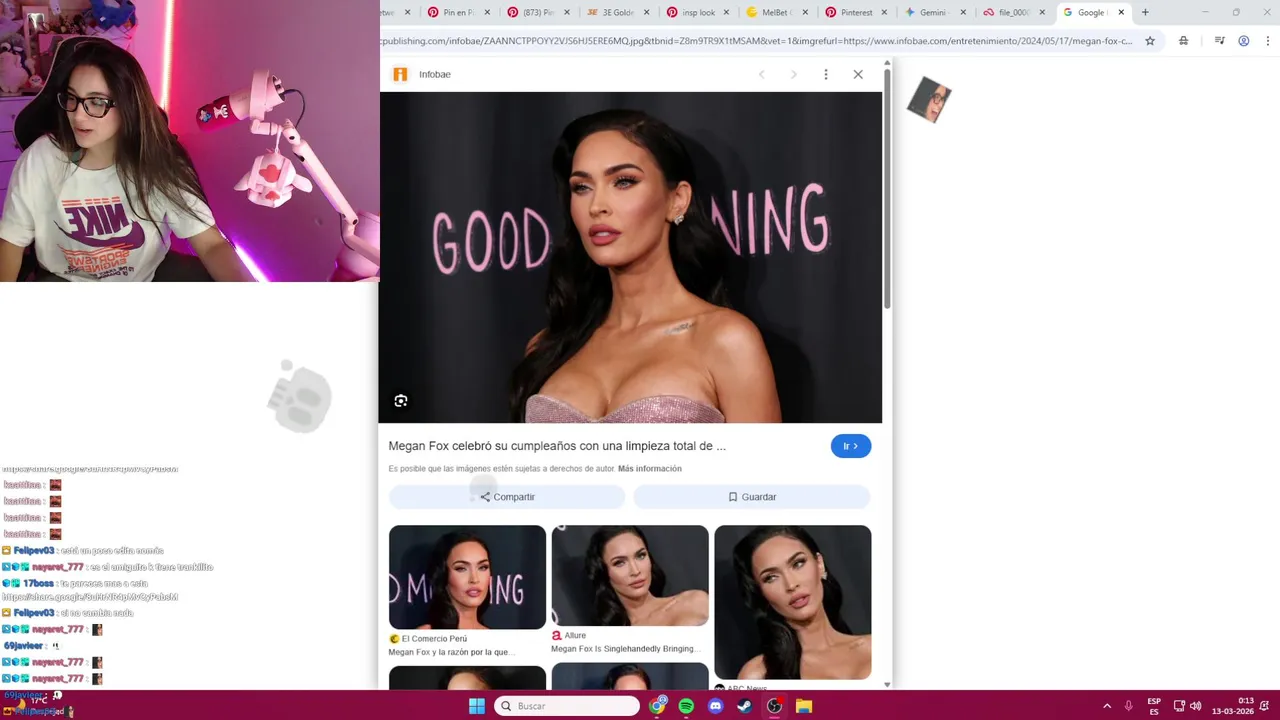Open Steam from the taskbar
The height and width of the screenshot is (720, 1280).
tap(745, 706)
